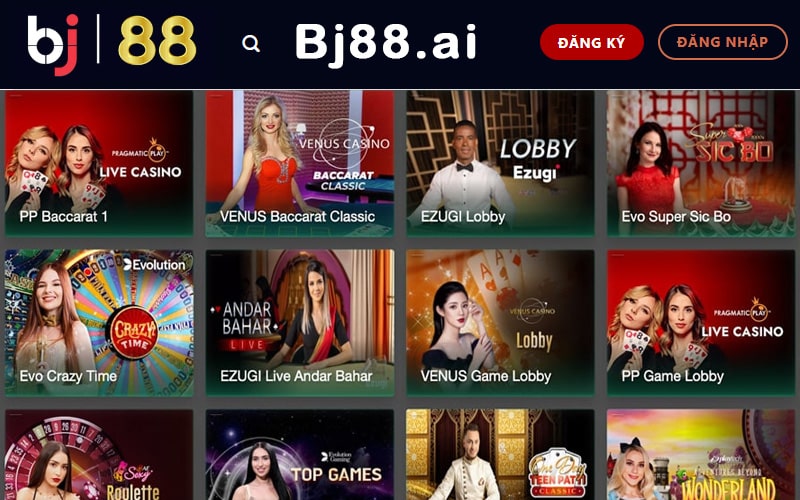The width and height of the screenshot is (800, 500).
Task: Click the ĐĂNG NHẬP login button
Action: coord(722,42)
